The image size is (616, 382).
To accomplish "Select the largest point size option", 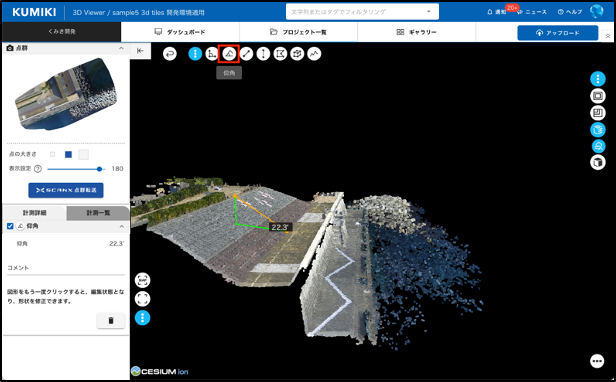I will point(83,154).
